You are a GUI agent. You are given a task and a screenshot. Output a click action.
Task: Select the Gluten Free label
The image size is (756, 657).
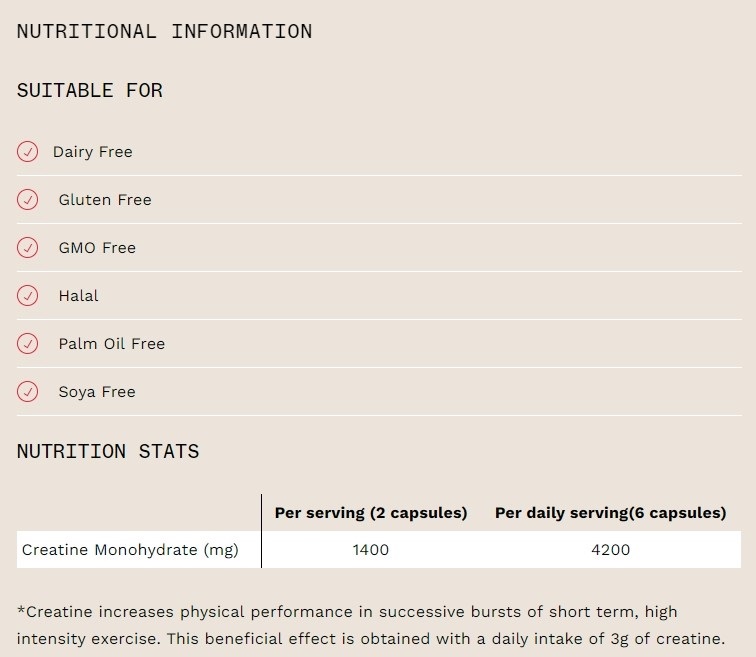(x=105, y=200)
